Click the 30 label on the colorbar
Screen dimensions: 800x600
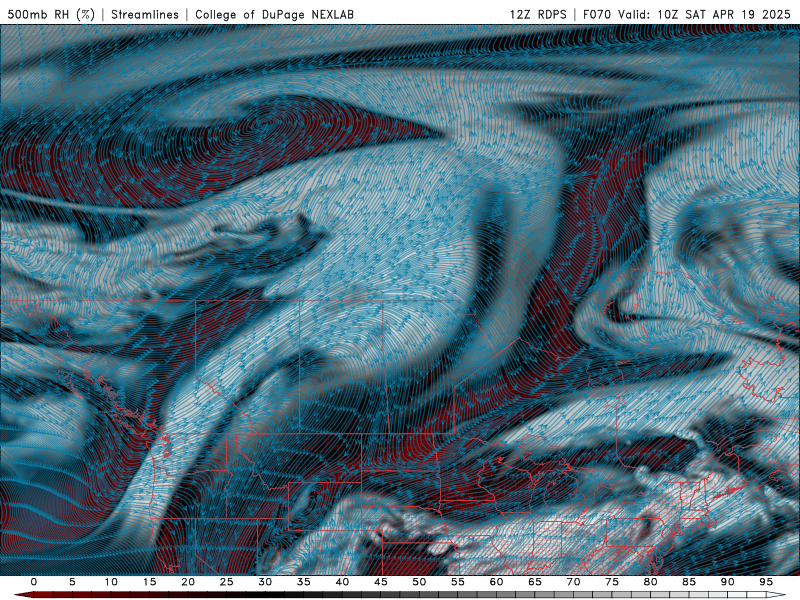(265, 582)
